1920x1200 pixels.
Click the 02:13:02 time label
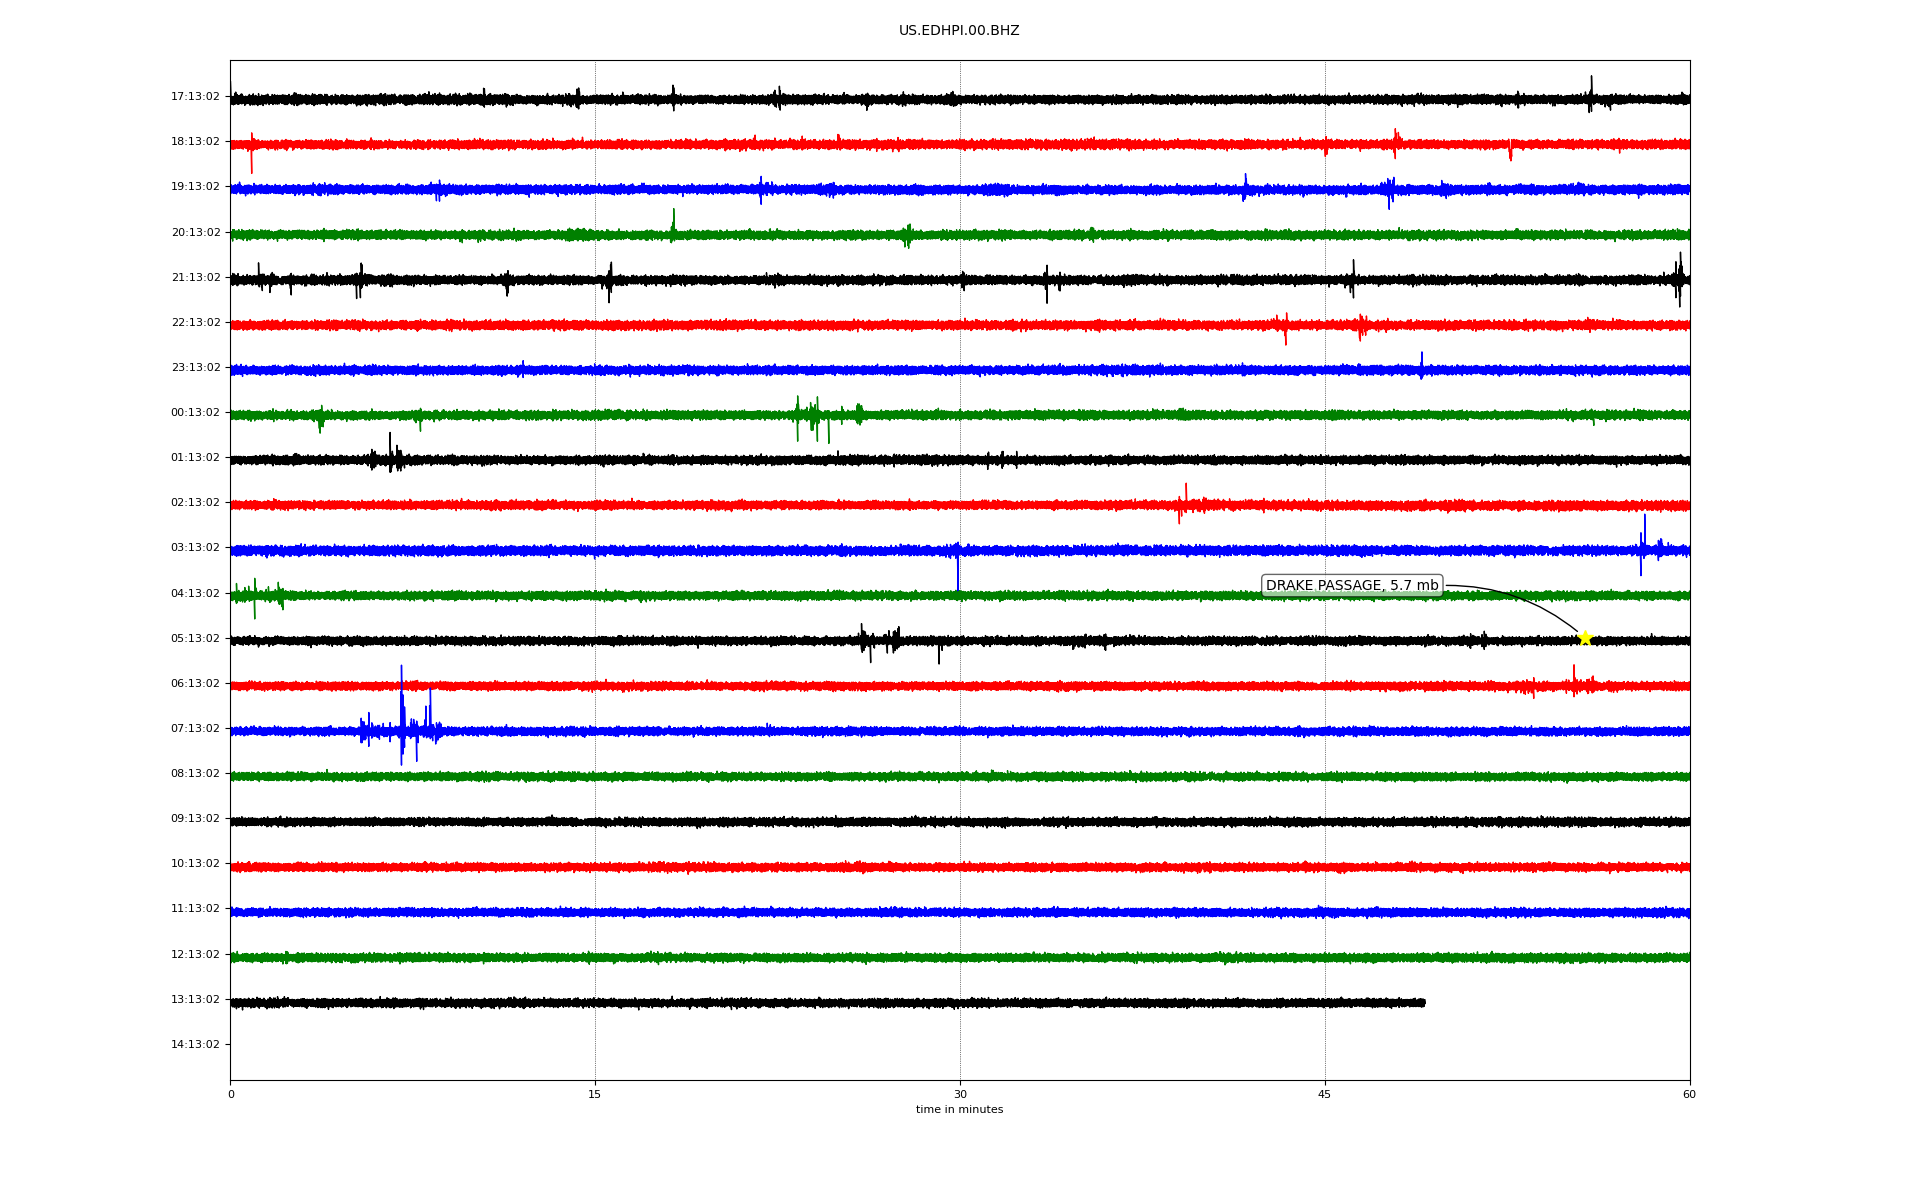195,503
